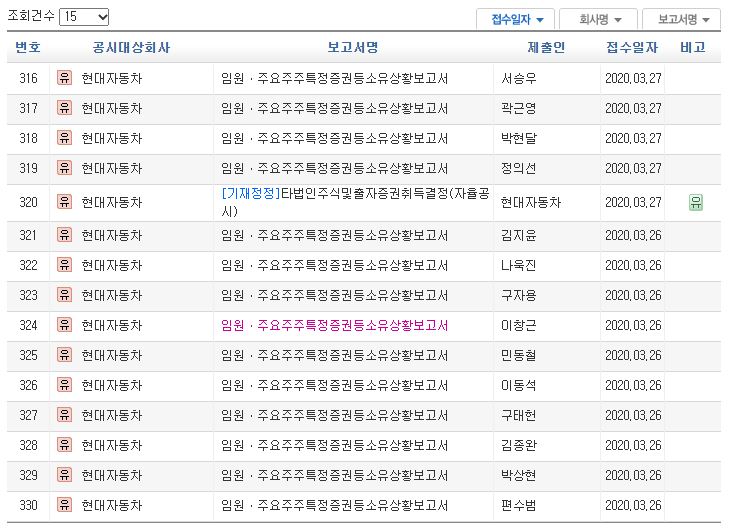
Task: Click 현대자동차 company name in row 316
Action: [x=112, y=78]
